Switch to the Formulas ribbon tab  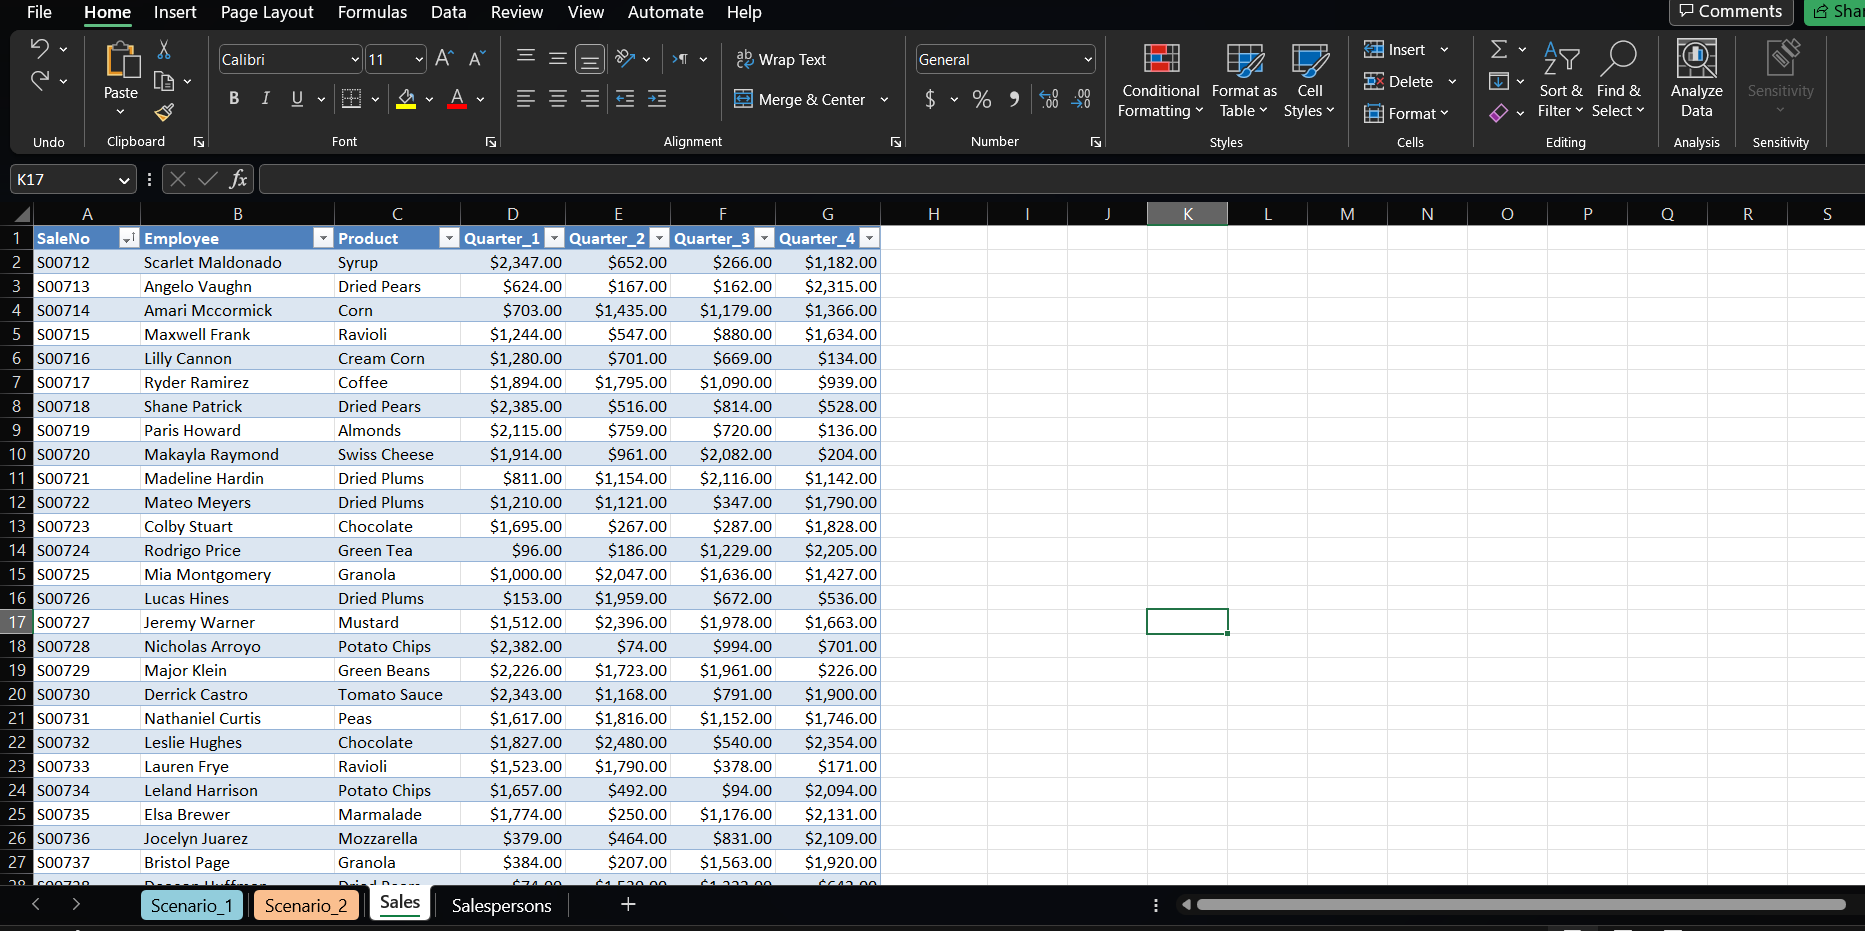(x=371, y=12)
